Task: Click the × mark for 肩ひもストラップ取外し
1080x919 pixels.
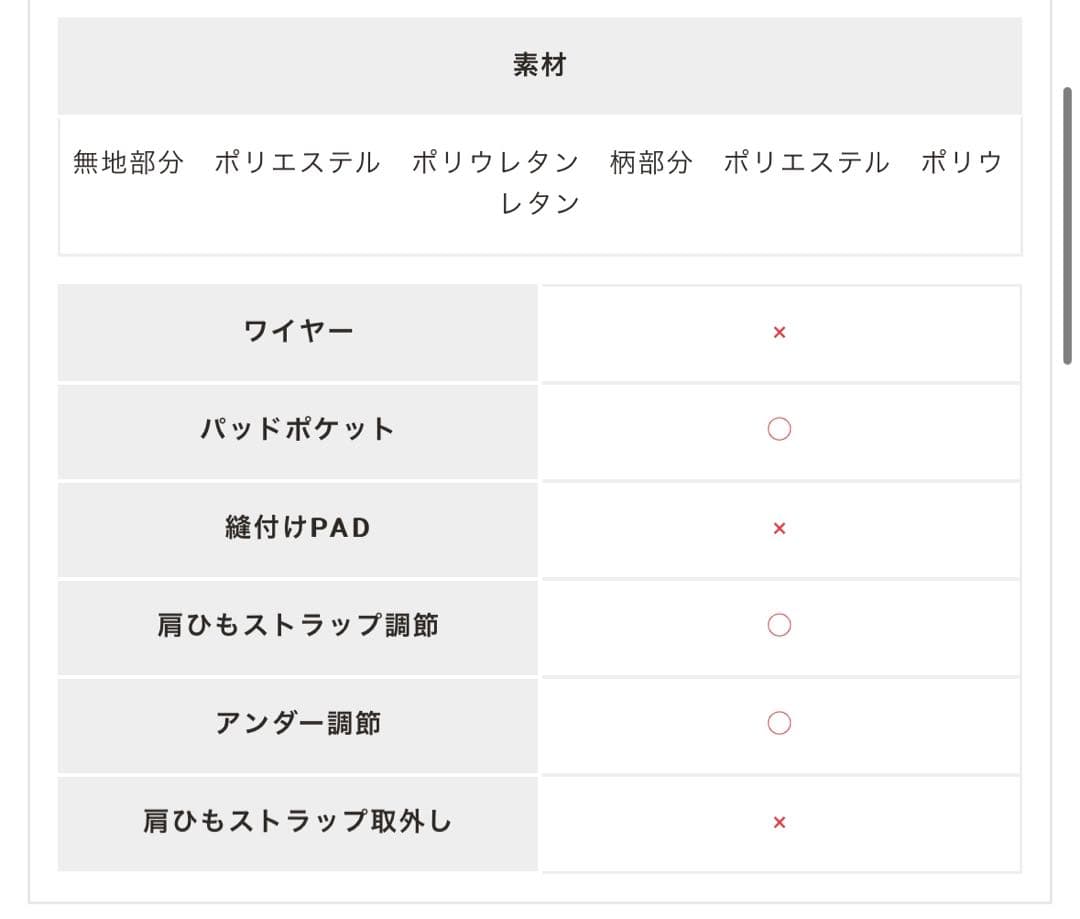Action: 779,822
